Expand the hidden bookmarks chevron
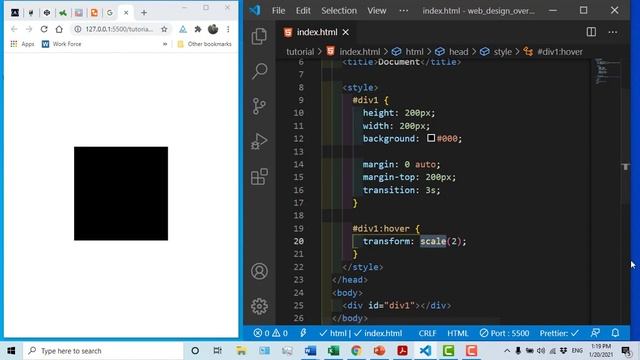 click(x=165, y=44)
